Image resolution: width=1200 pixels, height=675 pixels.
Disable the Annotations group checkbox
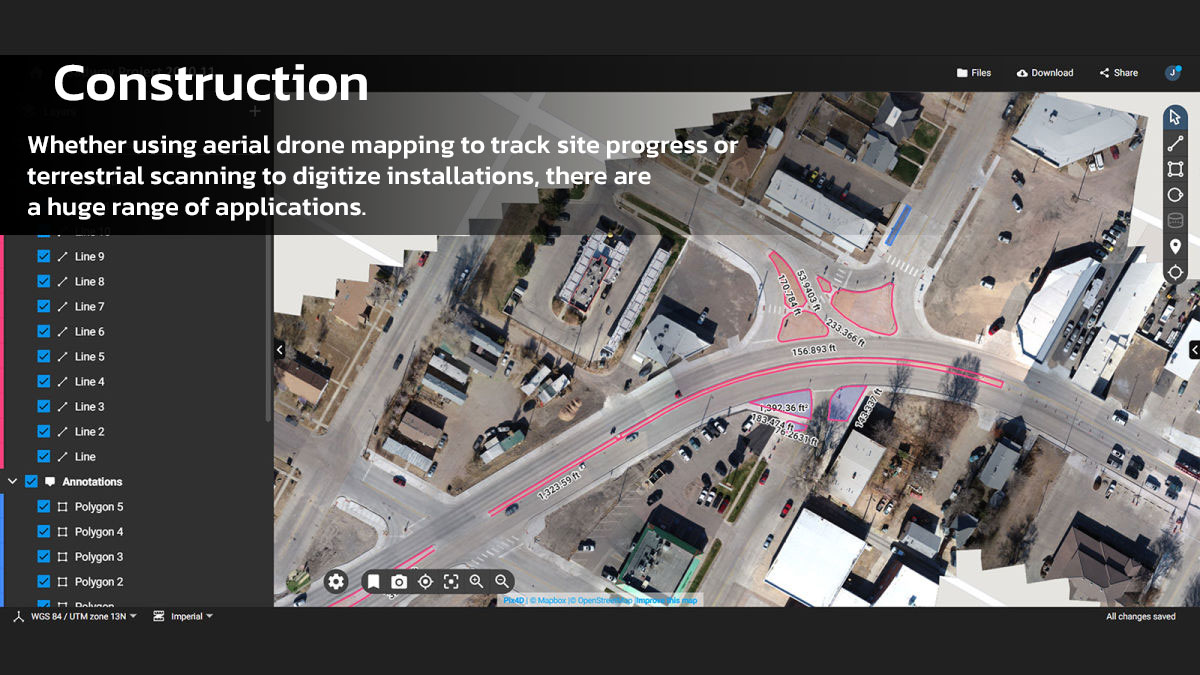[x=31, y=481]
